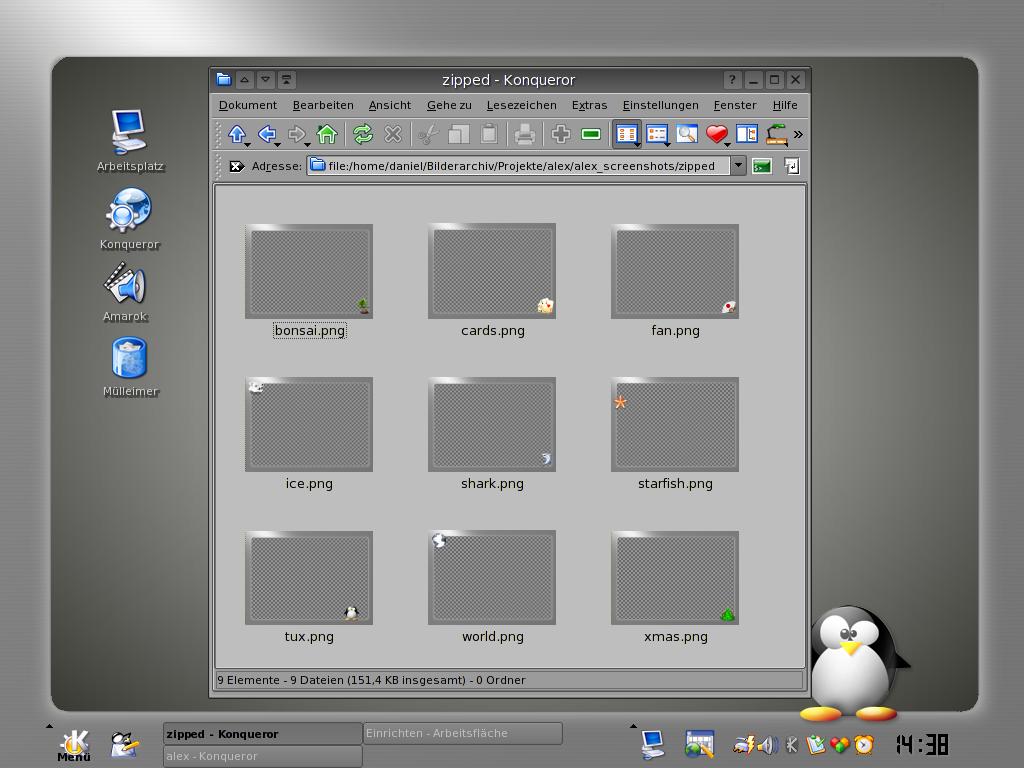This screenshot has height=768, width=1024.
Task: Switch to 'Einrichten - Arbeitsfläche' taskbar entry
Action: pyautogui.click(x=462, y=733)
